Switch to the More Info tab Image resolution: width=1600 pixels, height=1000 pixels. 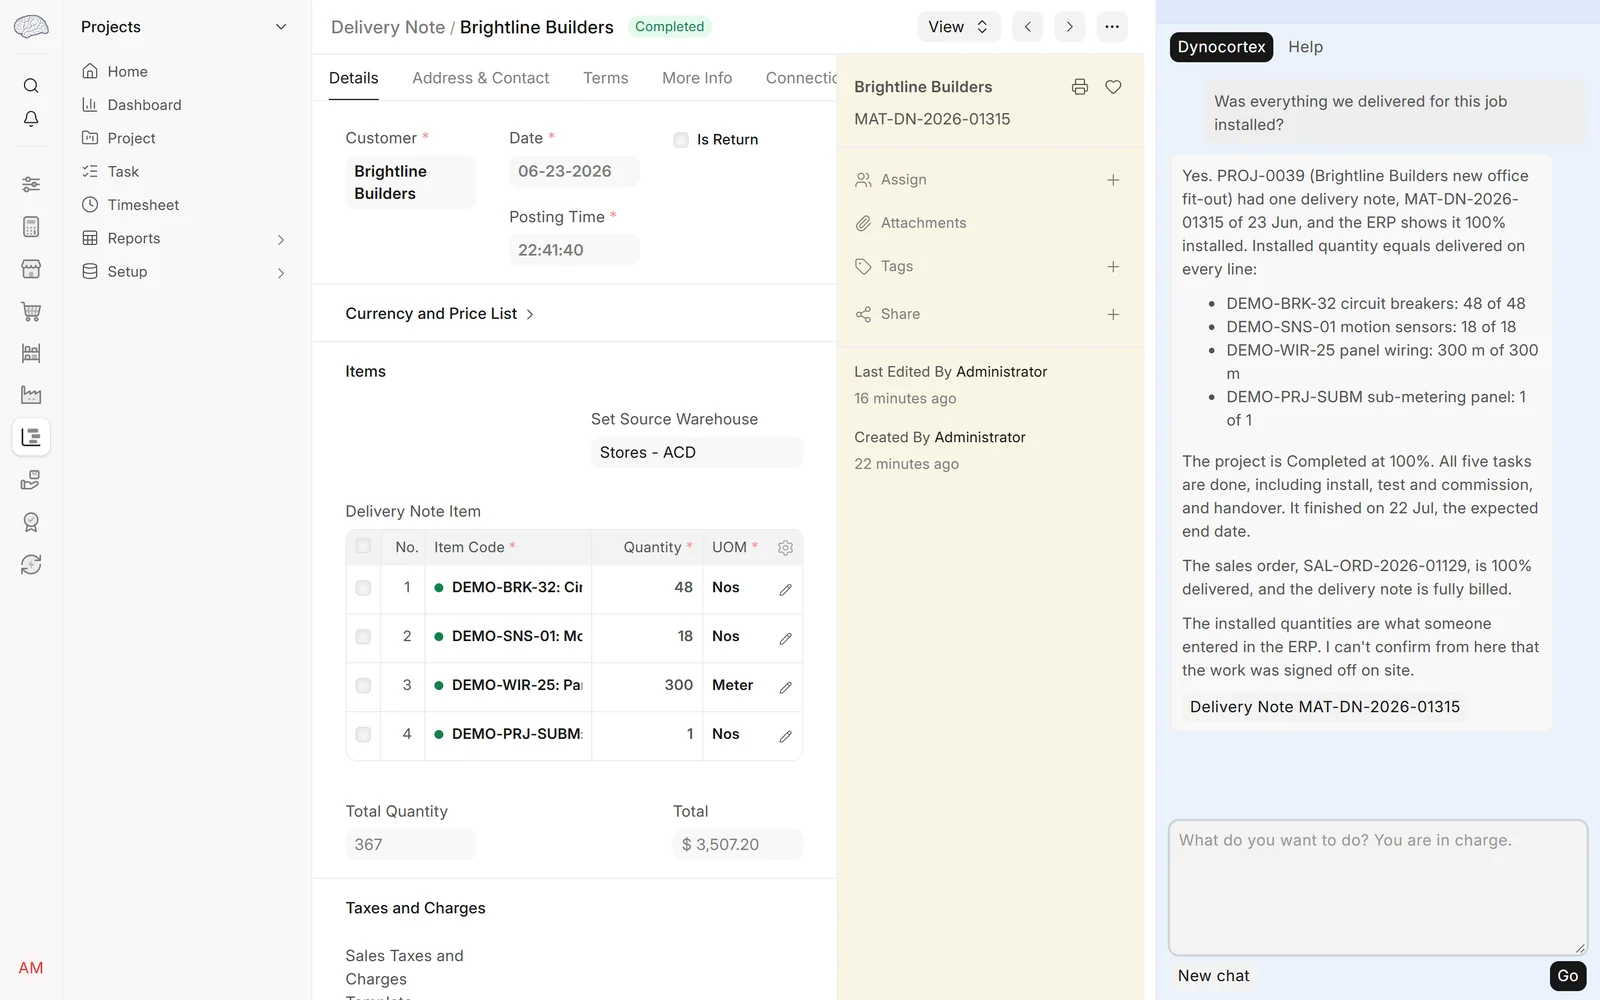point(697,78)
